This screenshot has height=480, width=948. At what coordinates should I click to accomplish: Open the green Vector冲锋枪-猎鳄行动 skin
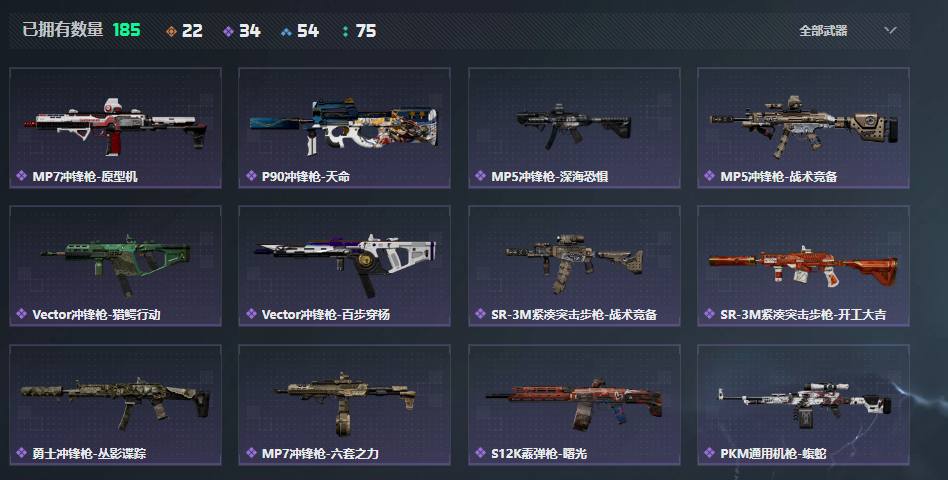pyautogui.click(x=115, y=266)
